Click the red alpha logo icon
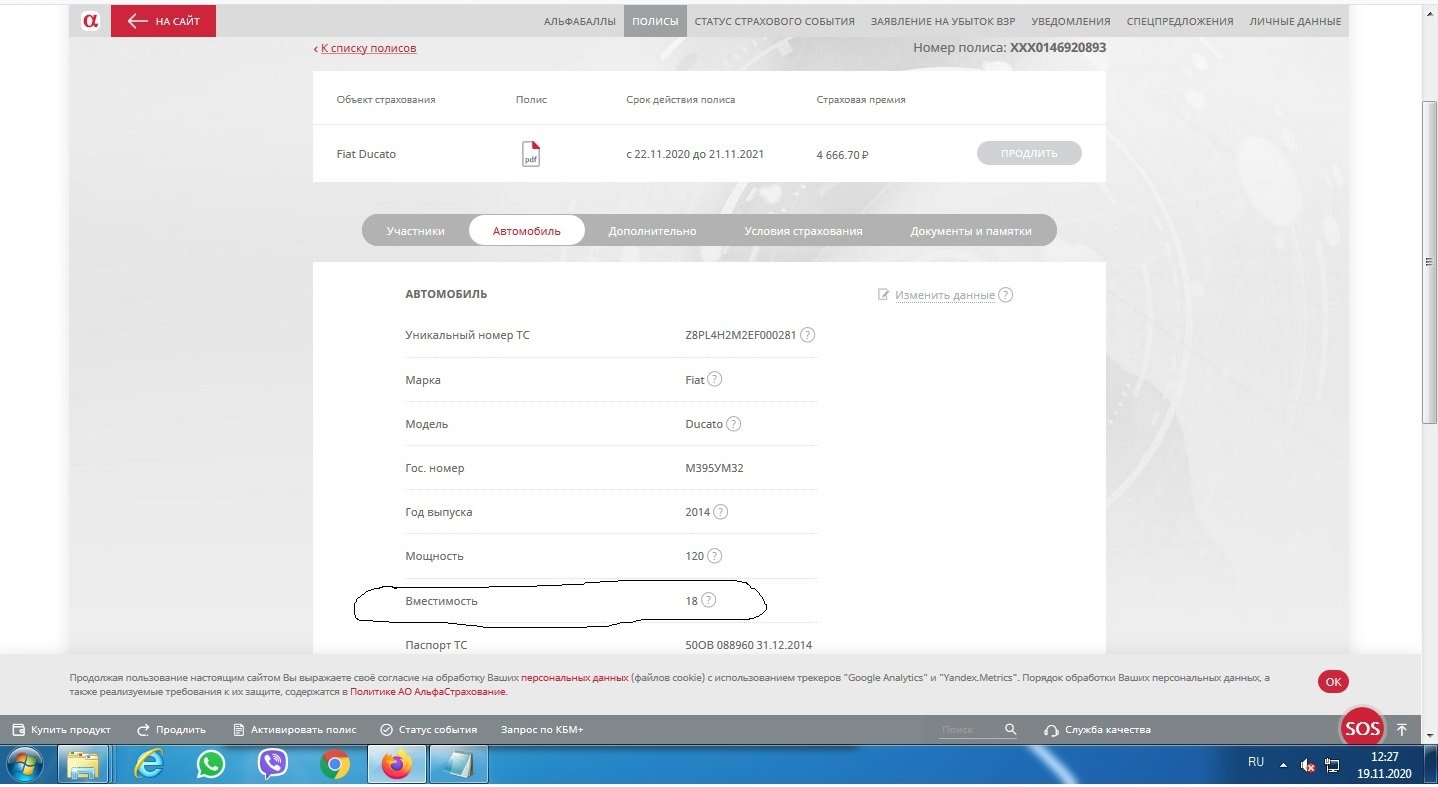This screenshot has height=787, width=1438. tap(90, 21)
